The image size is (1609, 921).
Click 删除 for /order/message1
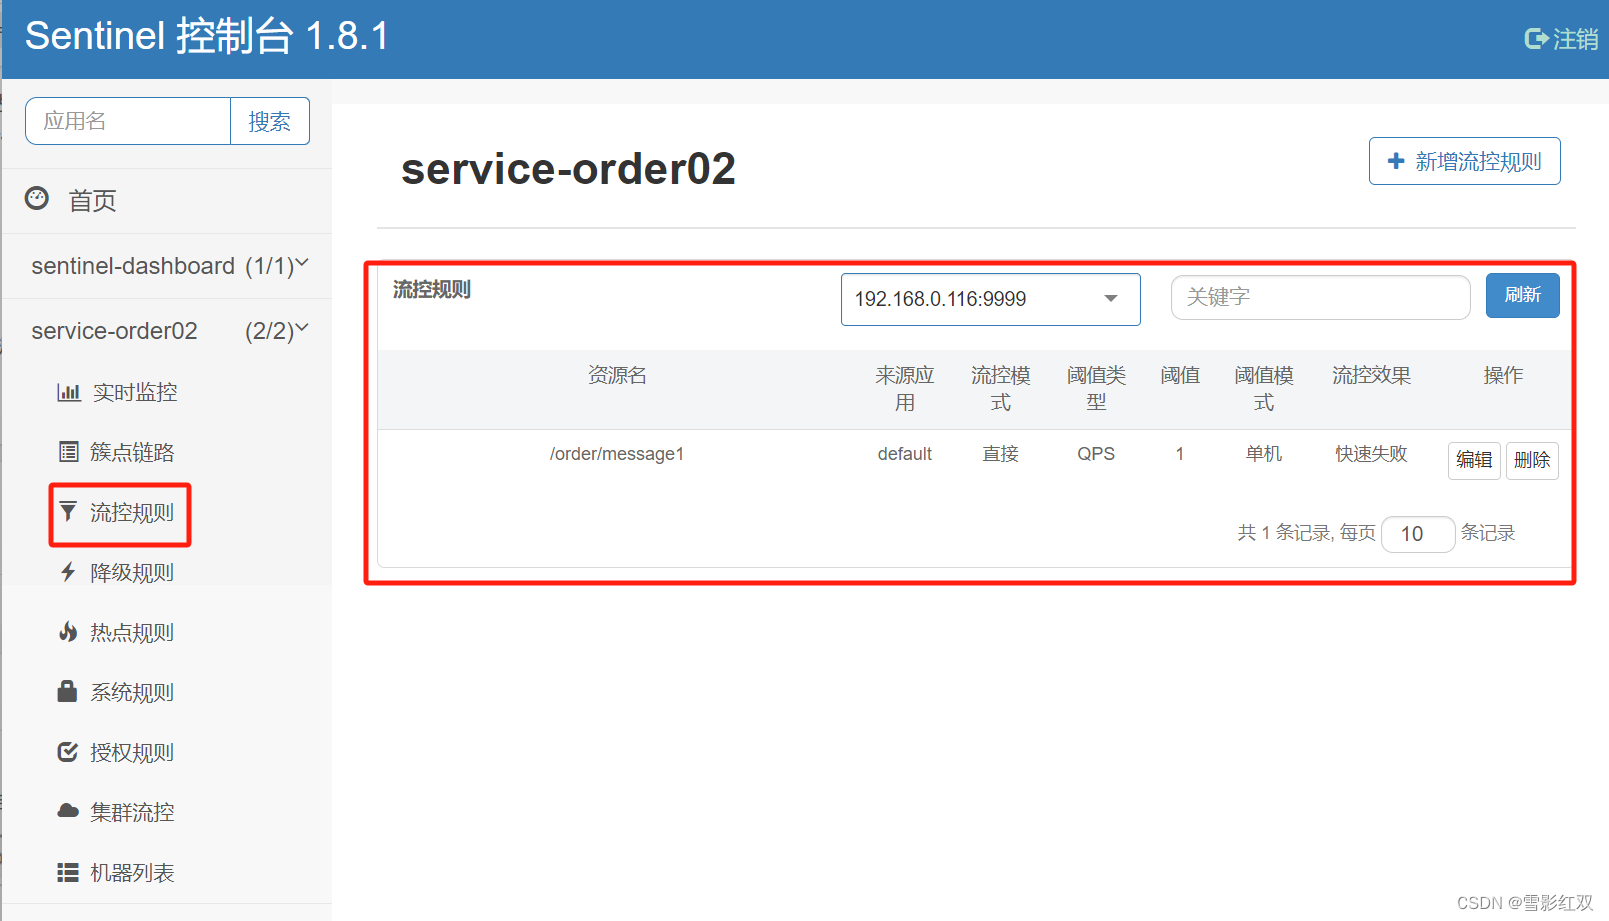tap(1532, 460)
